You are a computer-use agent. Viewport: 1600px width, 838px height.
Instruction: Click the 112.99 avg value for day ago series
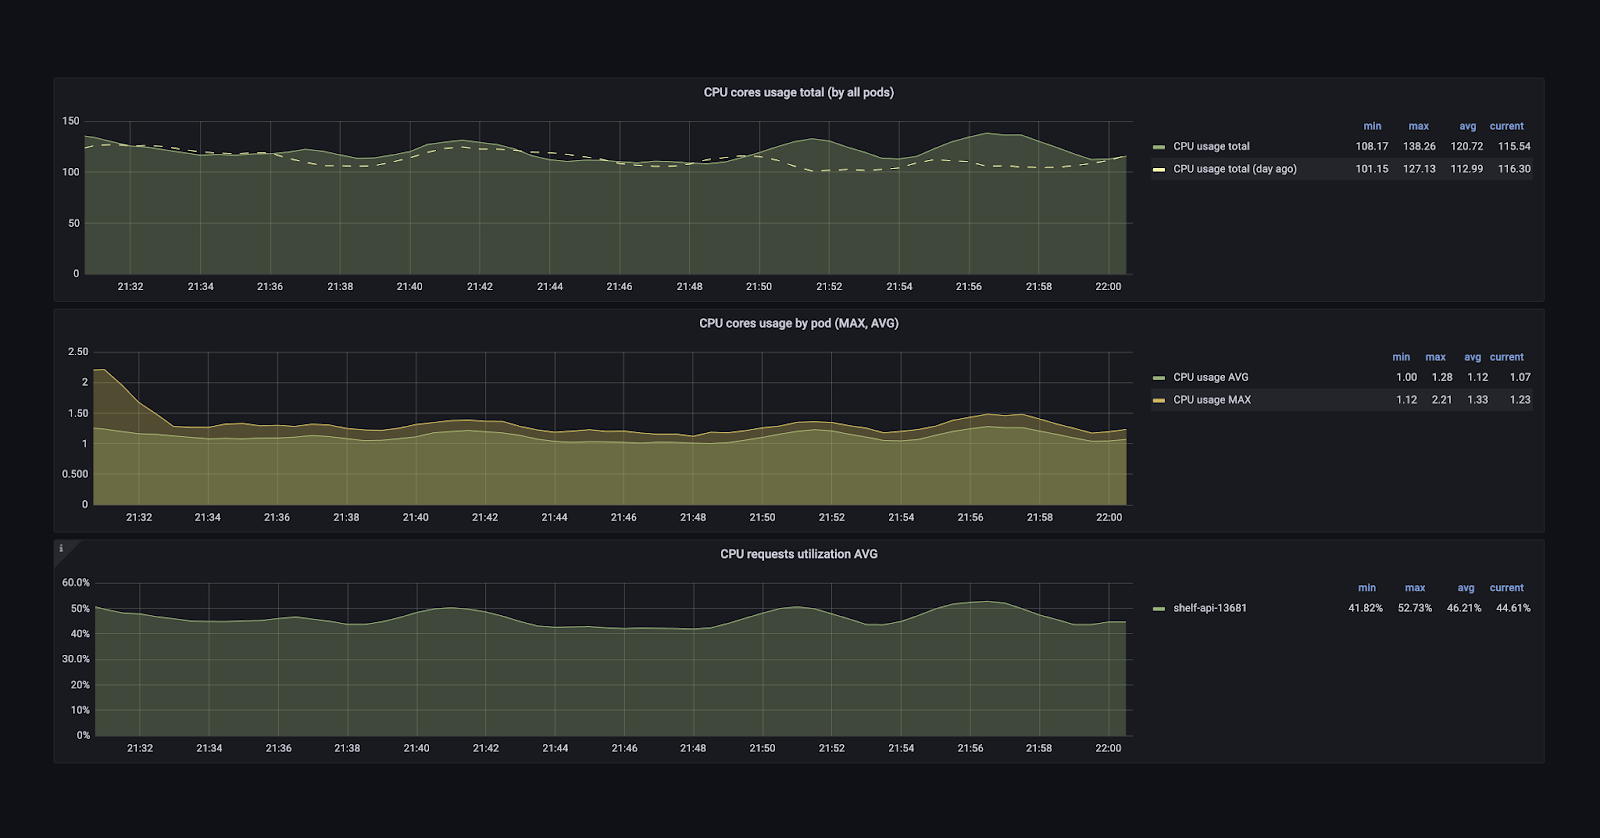(x=1467, y=169)
